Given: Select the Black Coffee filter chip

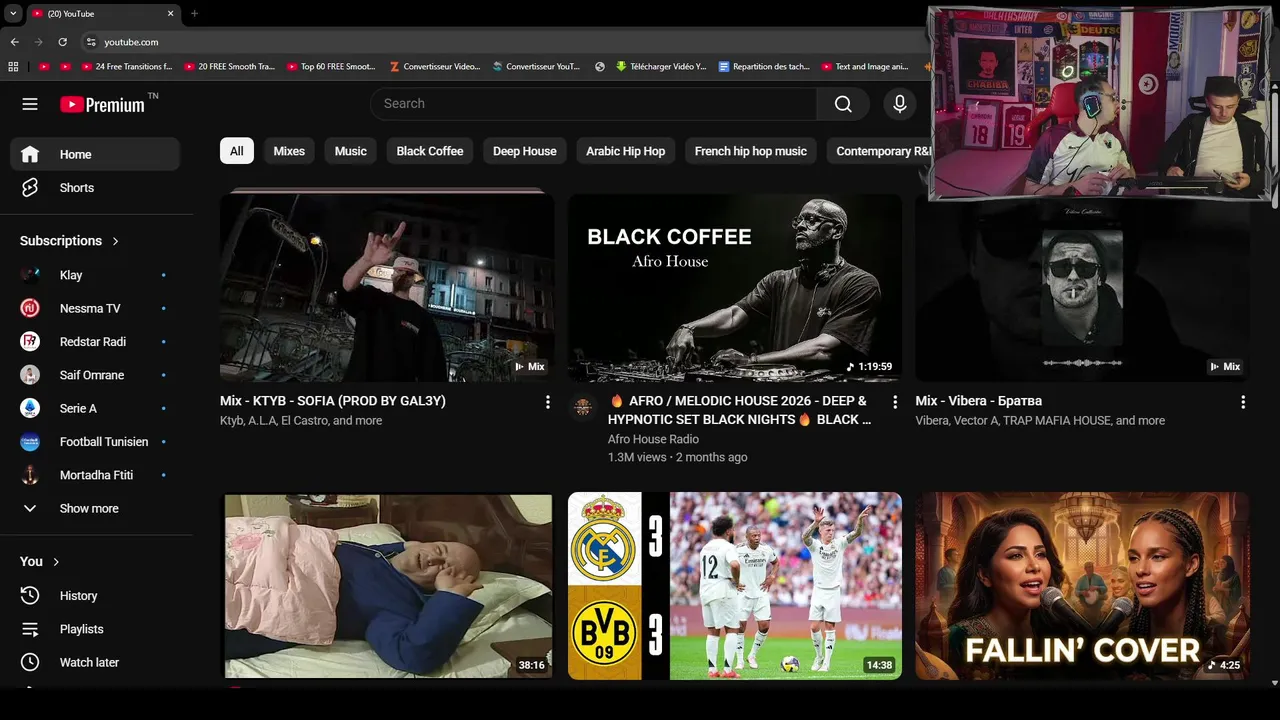Looking at the screenshot, I should [430, 151].
